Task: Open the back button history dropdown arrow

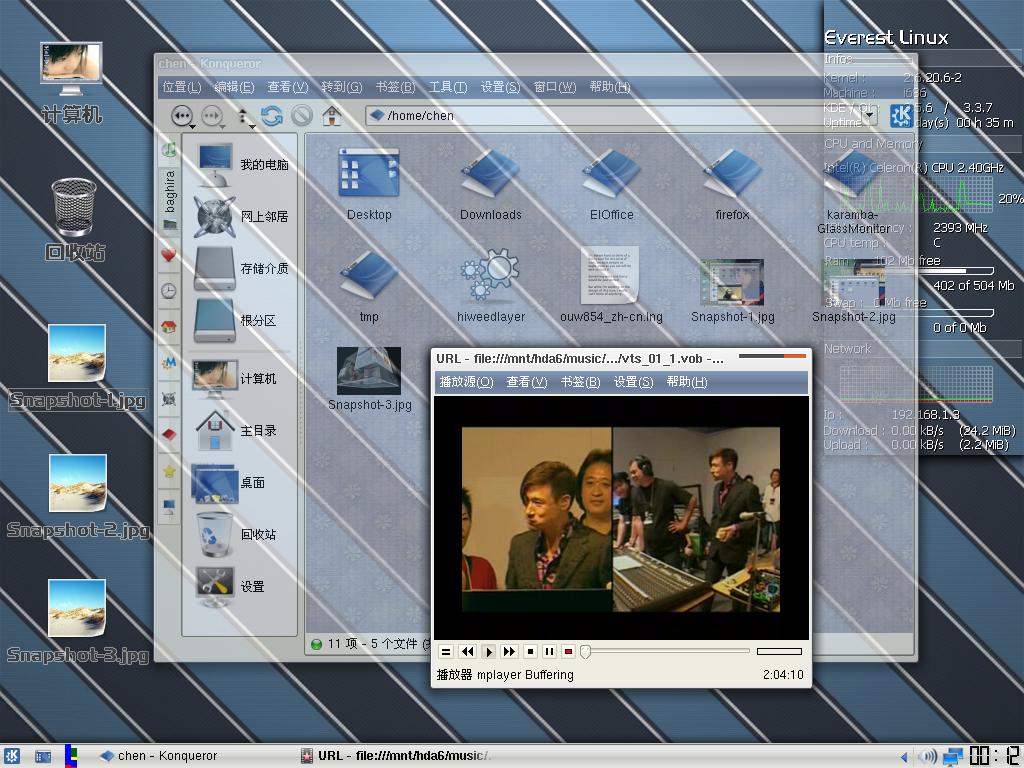Action: coord(193,125)
